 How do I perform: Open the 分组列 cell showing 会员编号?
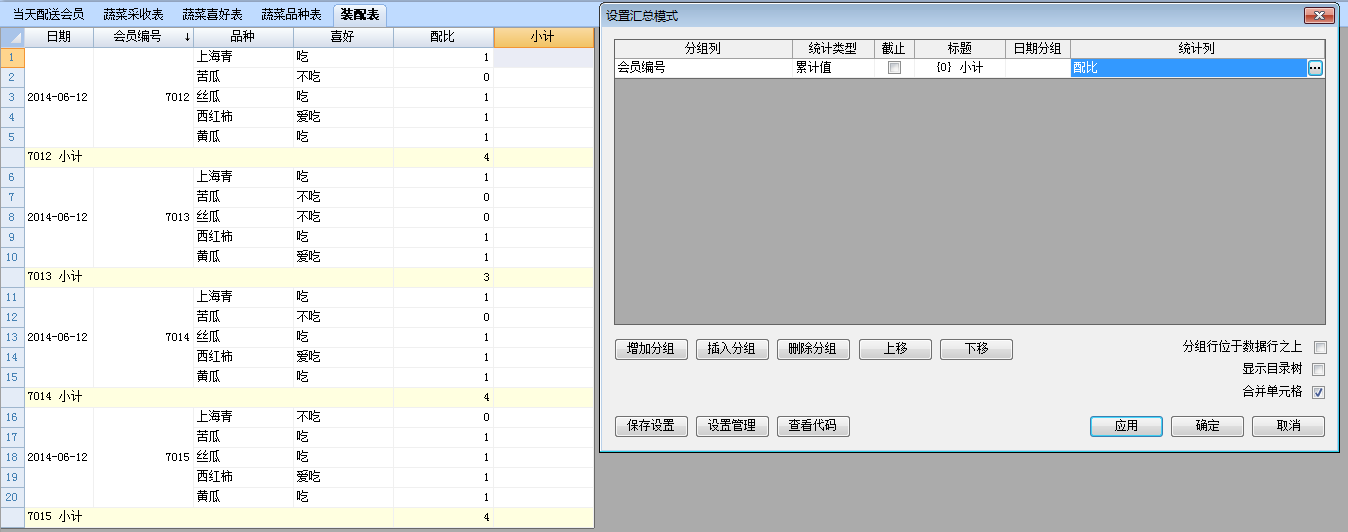(703, 68)
